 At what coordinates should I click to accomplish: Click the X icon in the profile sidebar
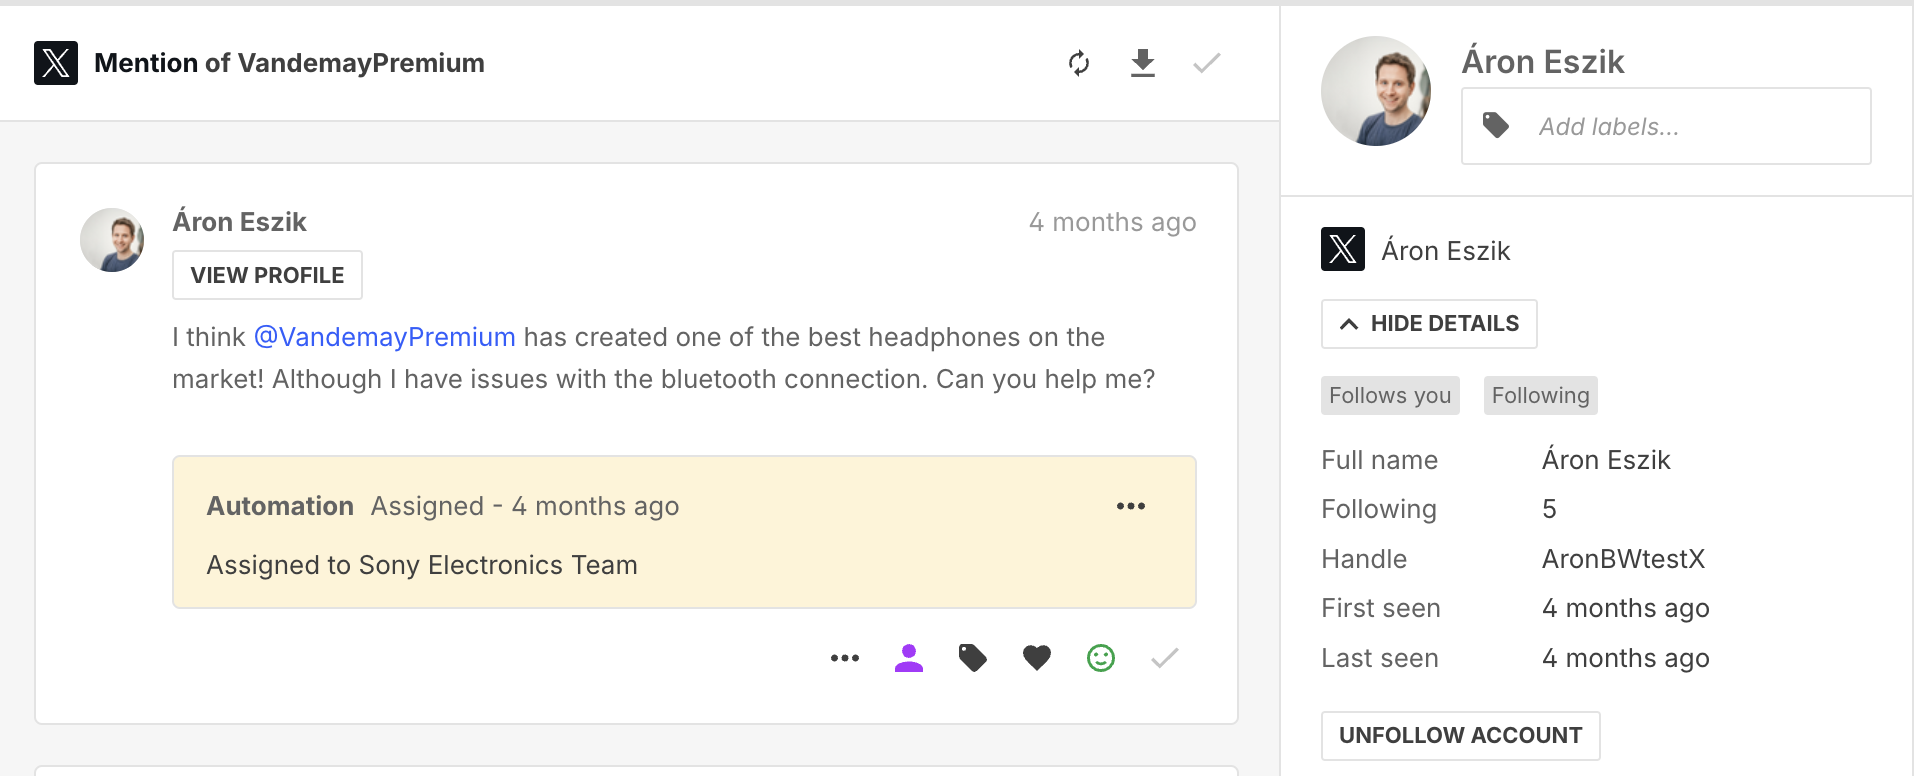(1343, 249)
